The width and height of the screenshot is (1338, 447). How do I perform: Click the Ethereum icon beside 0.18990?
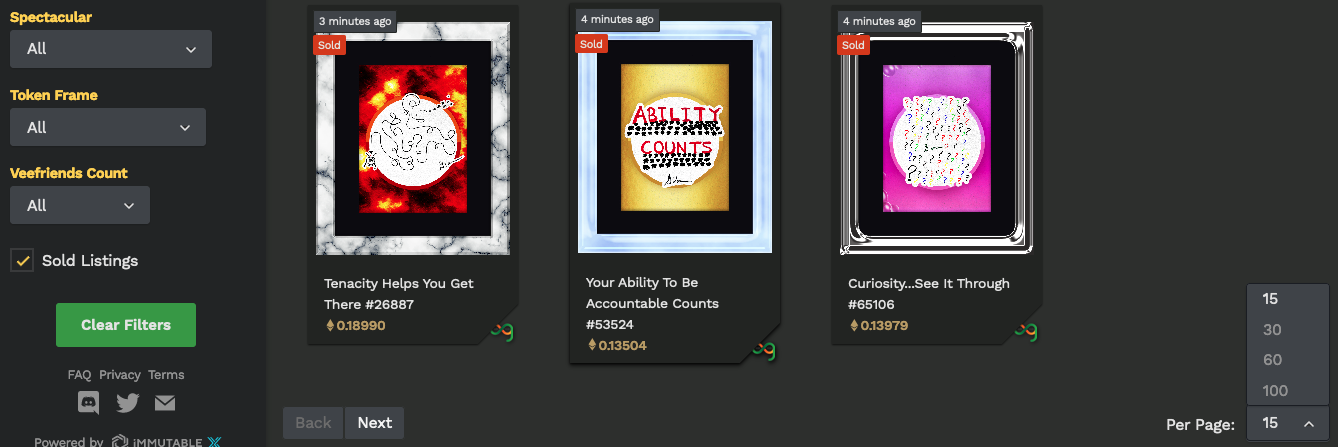(329, 325)
